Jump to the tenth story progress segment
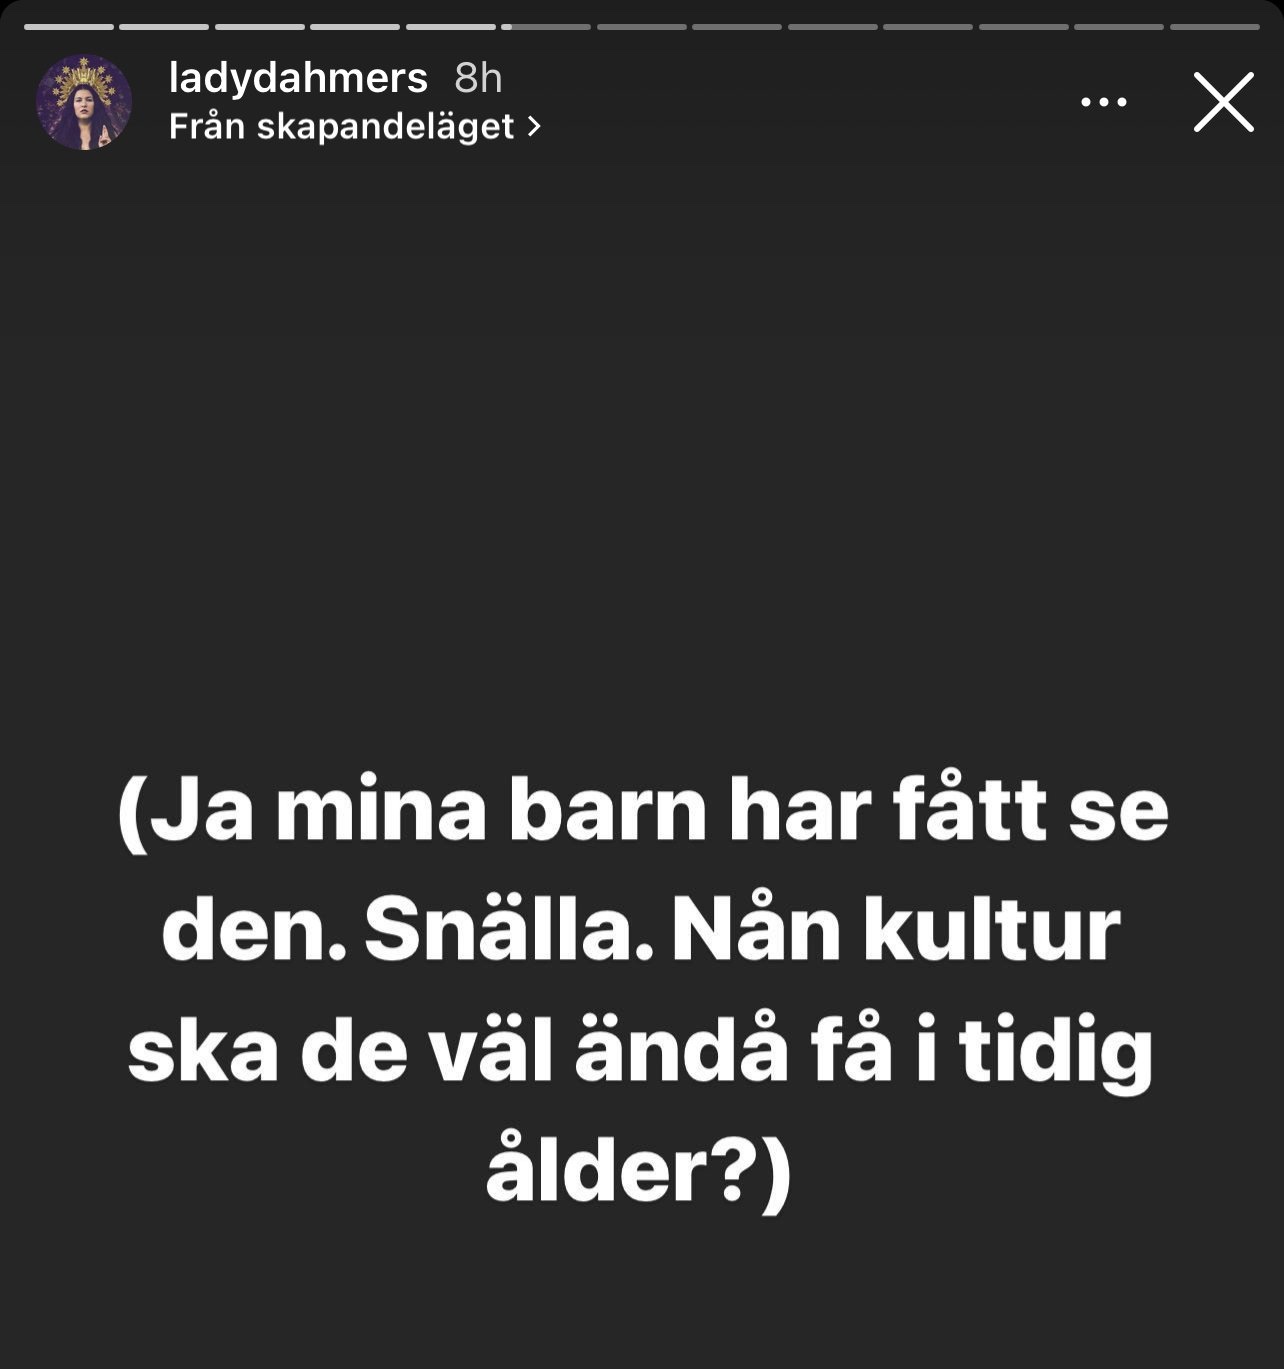1284x1369 pixels. (x=928, y=26)
